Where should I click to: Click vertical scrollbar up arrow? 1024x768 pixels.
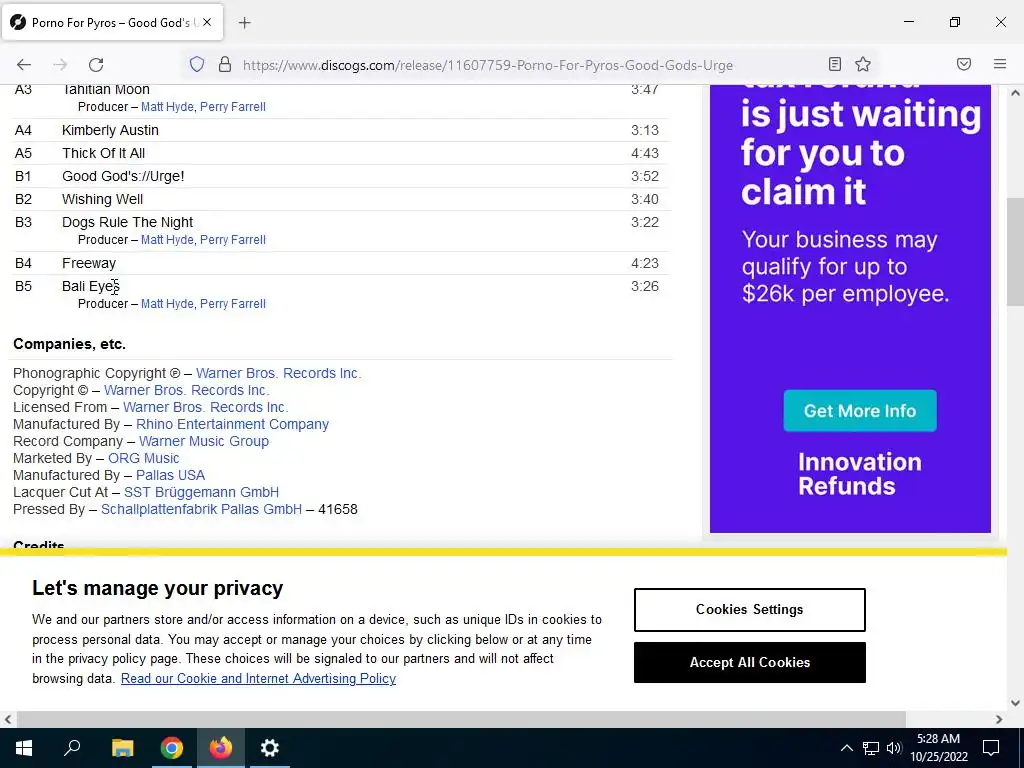pyautogui.click(x=1016, y=93)
